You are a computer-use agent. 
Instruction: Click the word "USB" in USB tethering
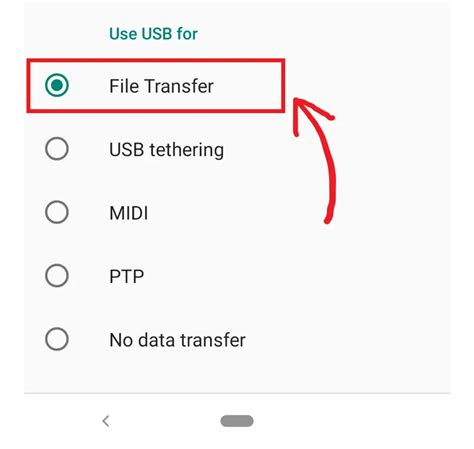tap(127, 150)
